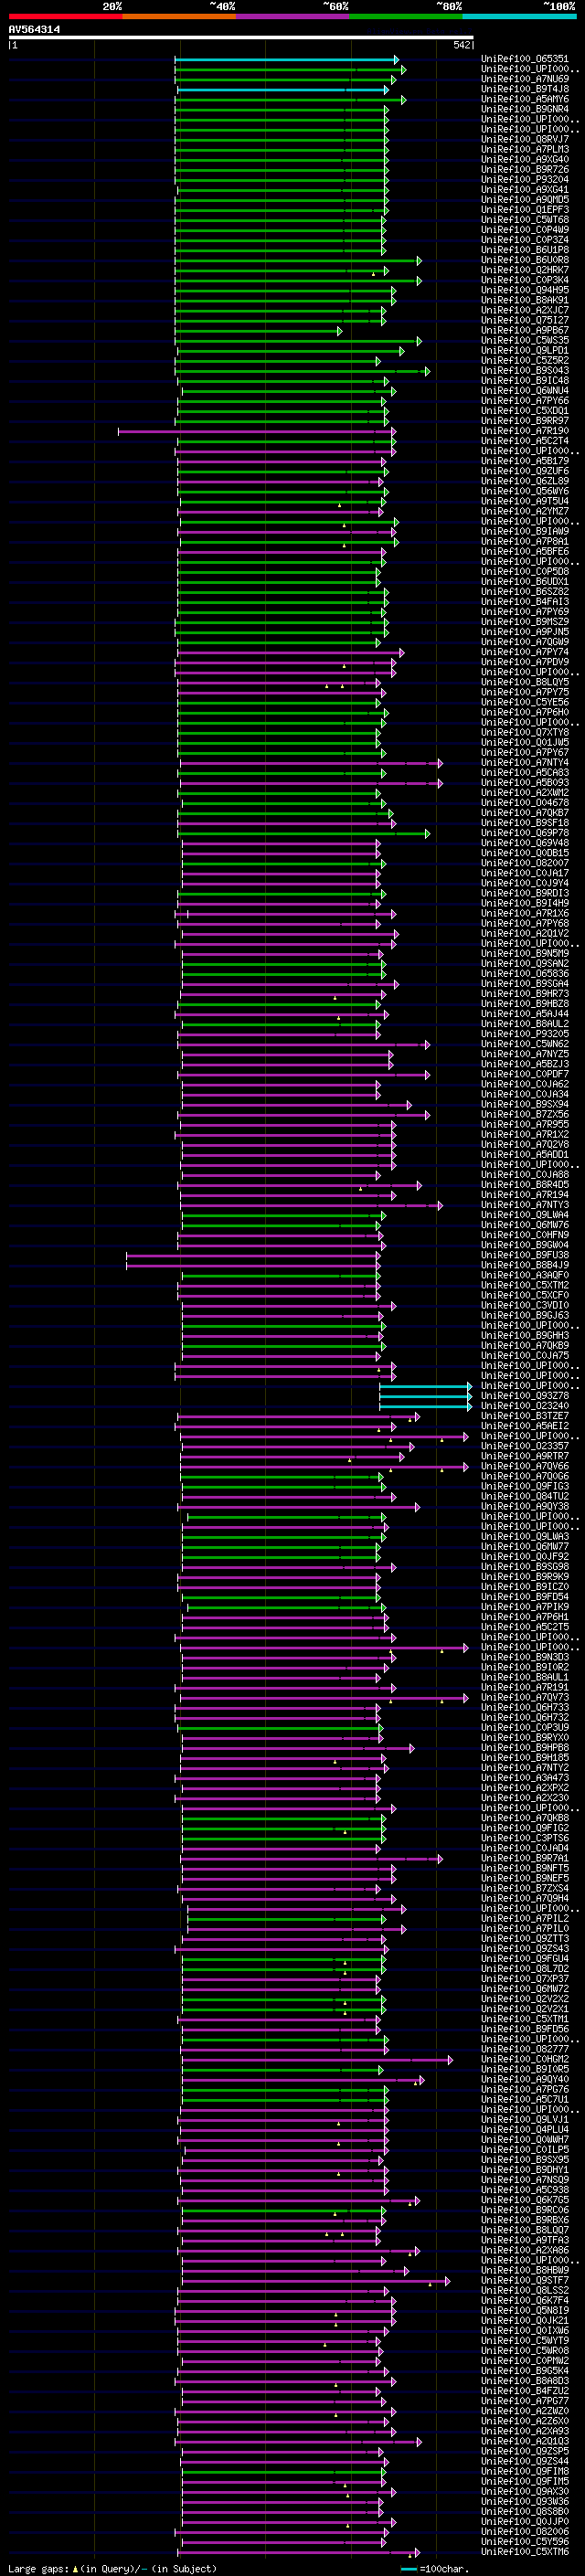
Task: Open hit UniRef100_Q94H95
Action: tap(525, 290)
